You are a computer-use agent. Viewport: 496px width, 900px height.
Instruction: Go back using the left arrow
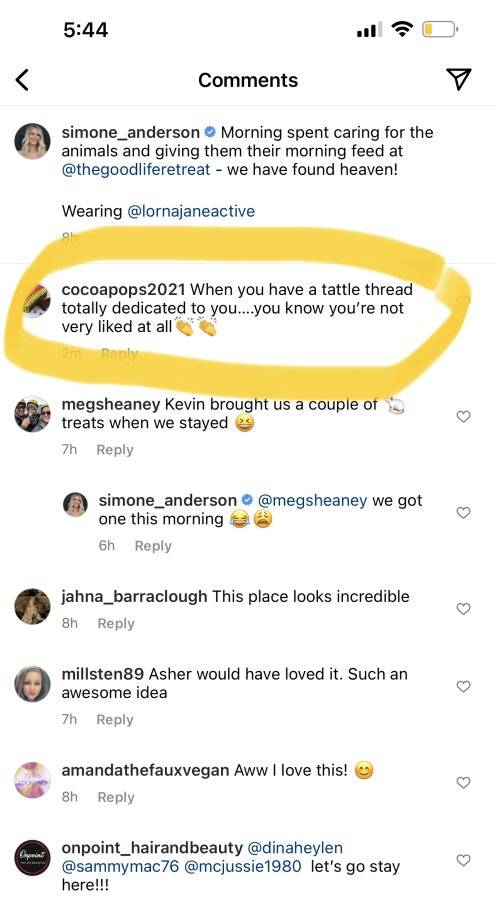[22, 80]
